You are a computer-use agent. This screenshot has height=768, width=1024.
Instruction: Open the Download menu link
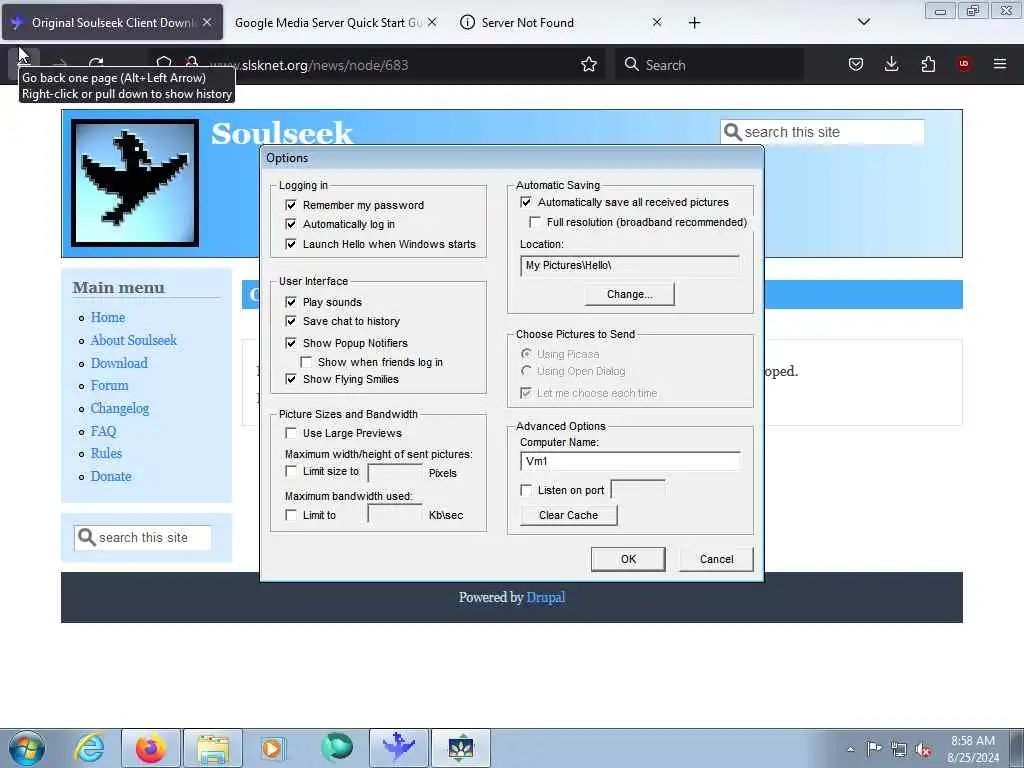[119, 363]
